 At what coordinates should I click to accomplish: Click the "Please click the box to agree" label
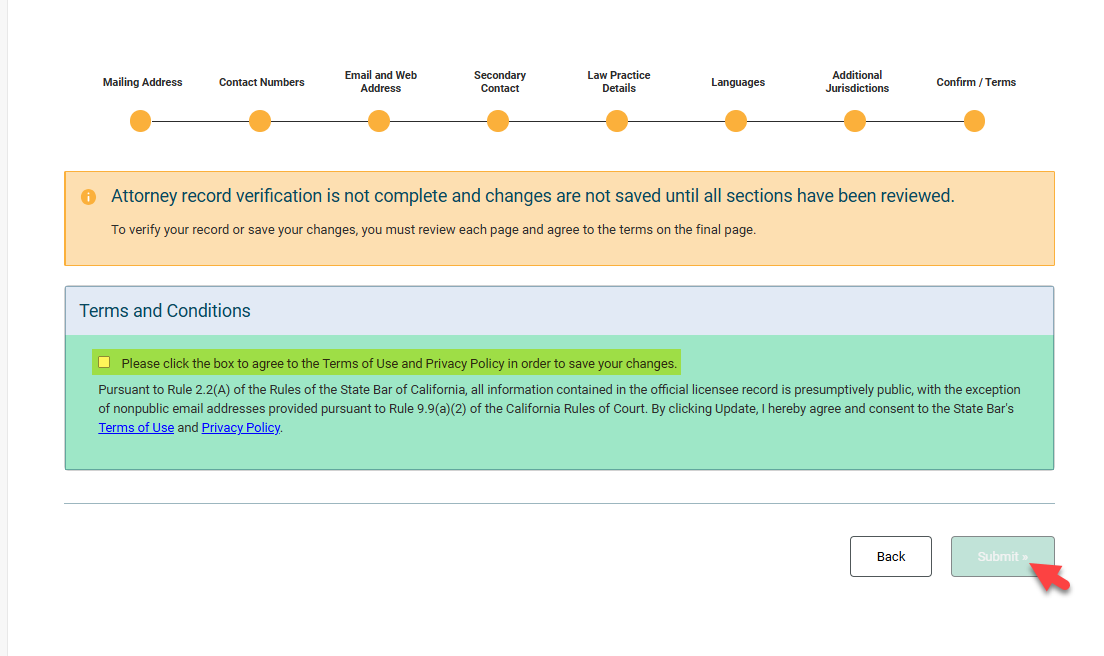[x=398, y=363]
